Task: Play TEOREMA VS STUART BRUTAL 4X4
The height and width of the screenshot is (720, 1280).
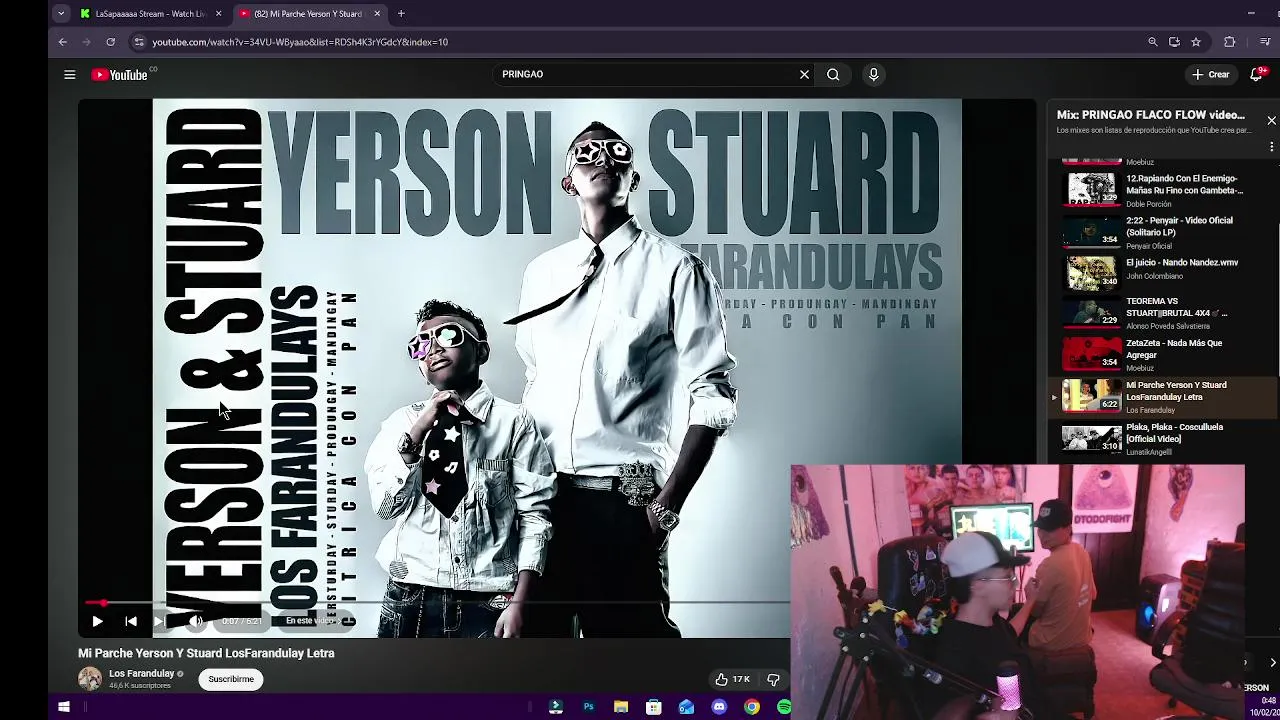Action: [x=1163, y=312]
